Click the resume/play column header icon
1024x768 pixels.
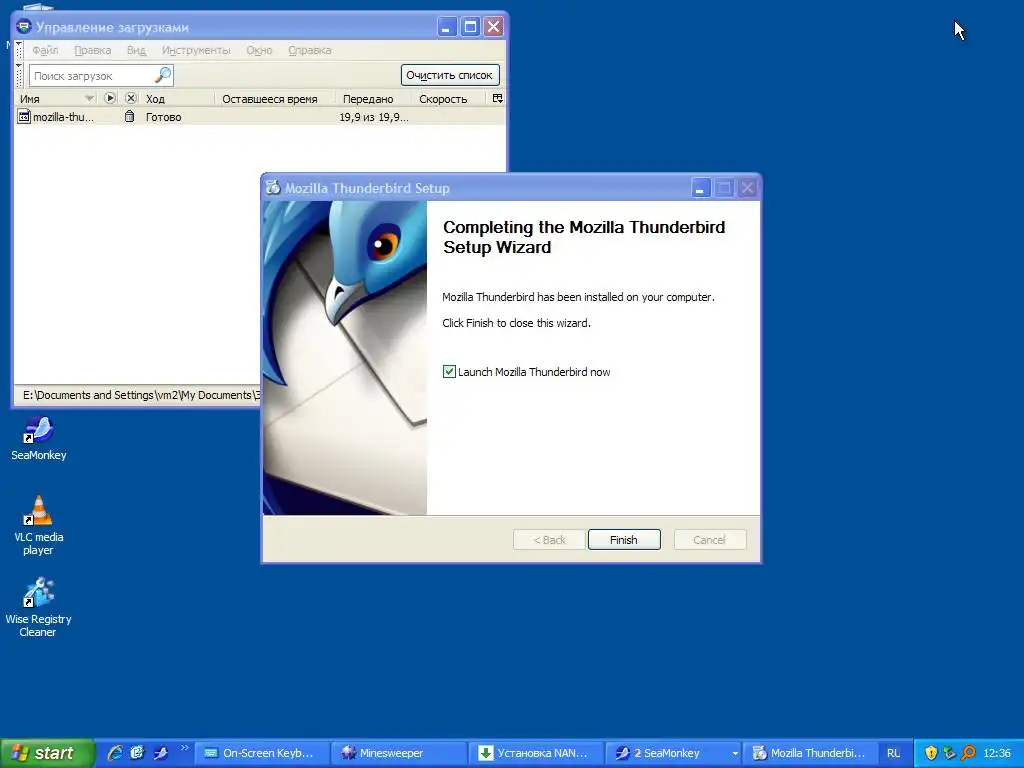click(110, 98)
